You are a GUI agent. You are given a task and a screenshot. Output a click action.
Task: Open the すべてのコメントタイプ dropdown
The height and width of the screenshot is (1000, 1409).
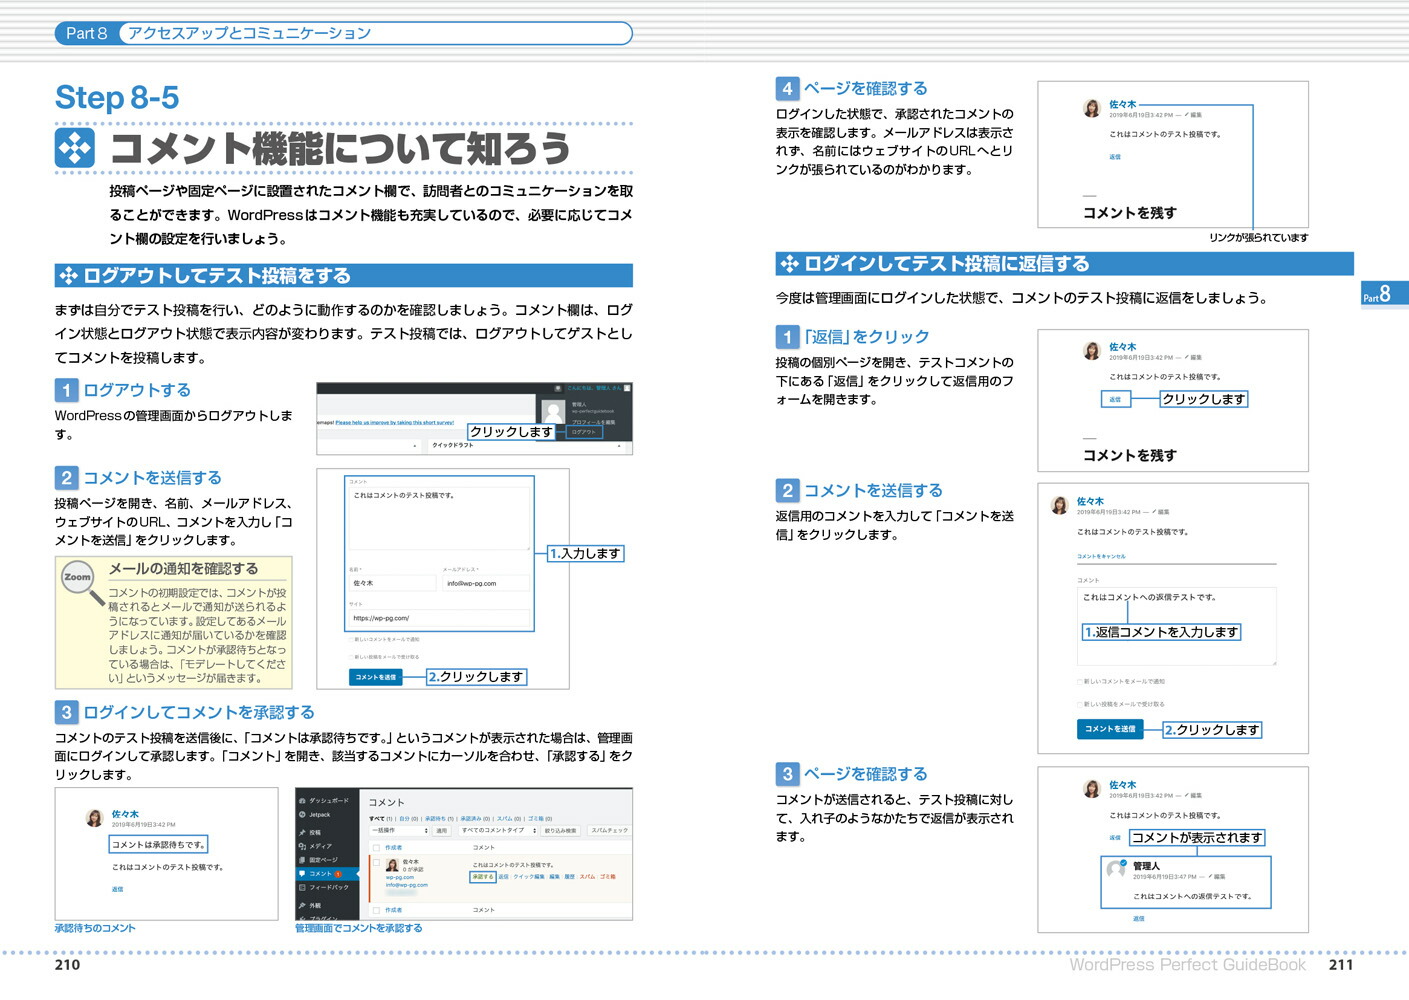click(x=498, y=830)
